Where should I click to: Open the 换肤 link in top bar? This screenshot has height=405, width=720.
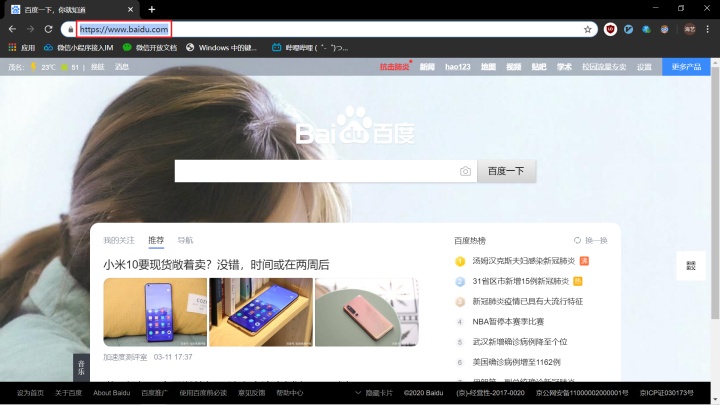pyautogui.click(x=98, y=67)
